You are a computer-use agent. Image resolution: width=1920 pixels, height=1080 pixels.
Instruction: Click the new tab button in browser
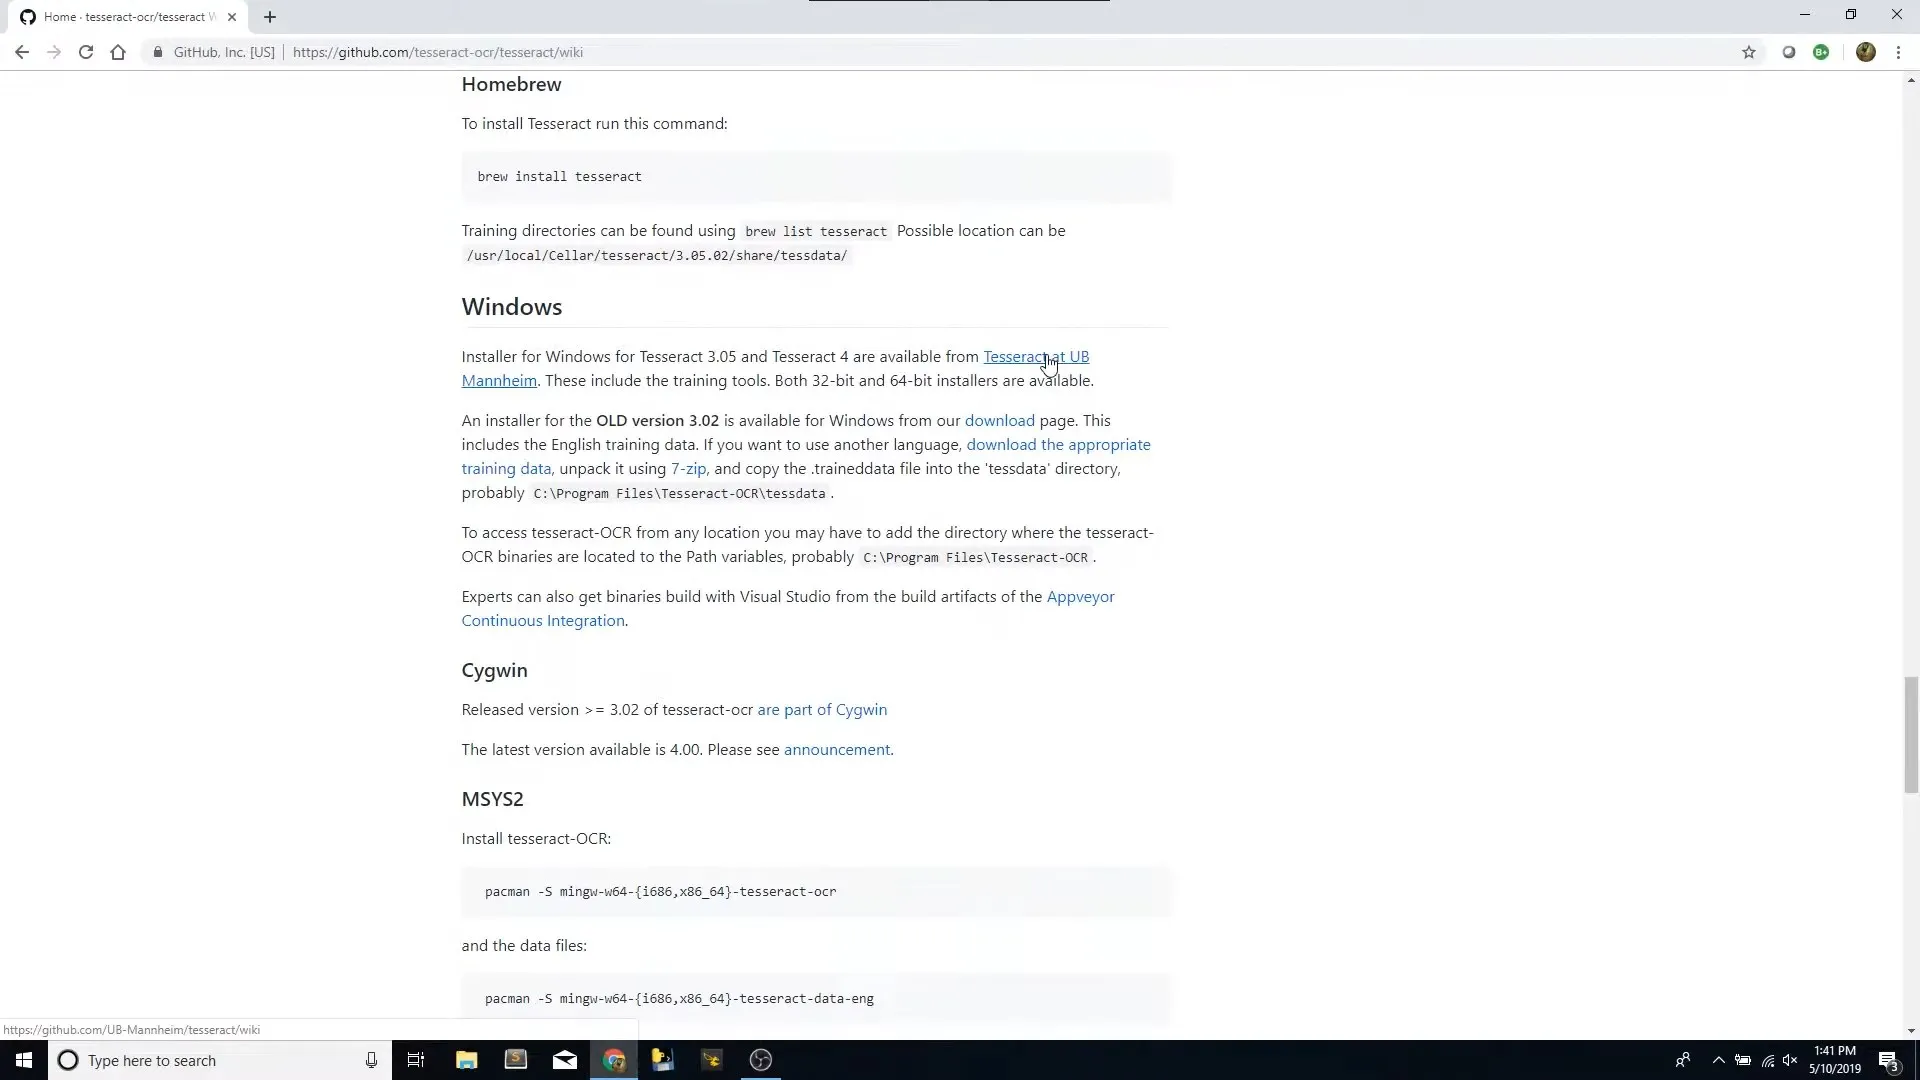click(269, 16)
